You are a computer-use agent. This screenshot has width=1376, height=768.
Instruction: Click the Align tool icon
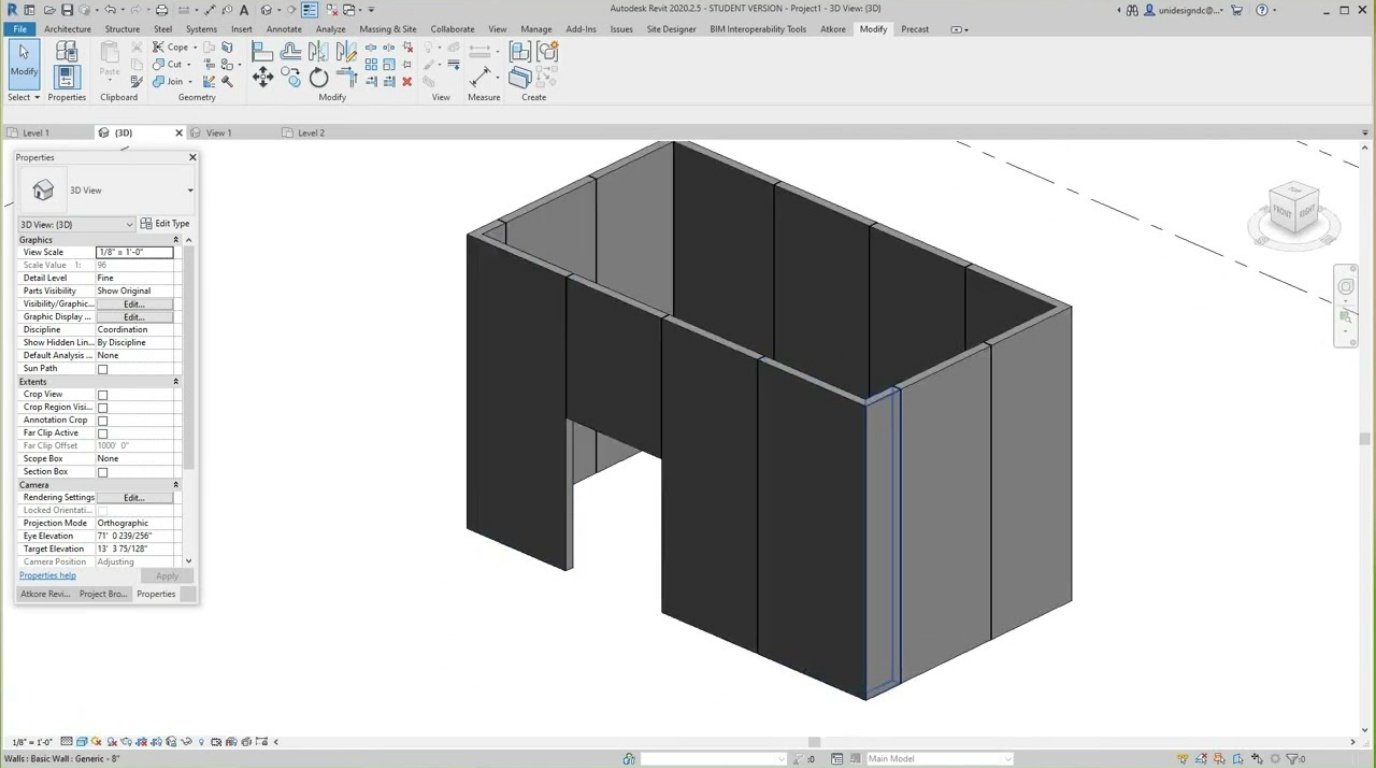tap(263, 51)
